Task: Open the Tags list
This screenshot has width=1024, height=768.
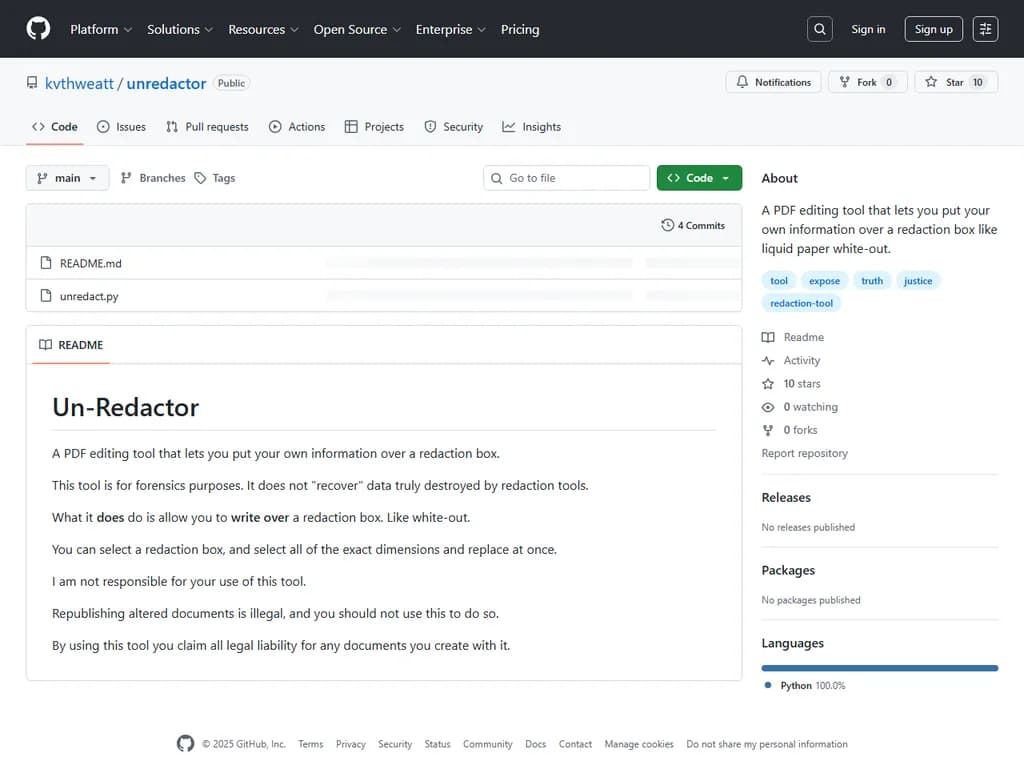Action: (x=215, y=178)
